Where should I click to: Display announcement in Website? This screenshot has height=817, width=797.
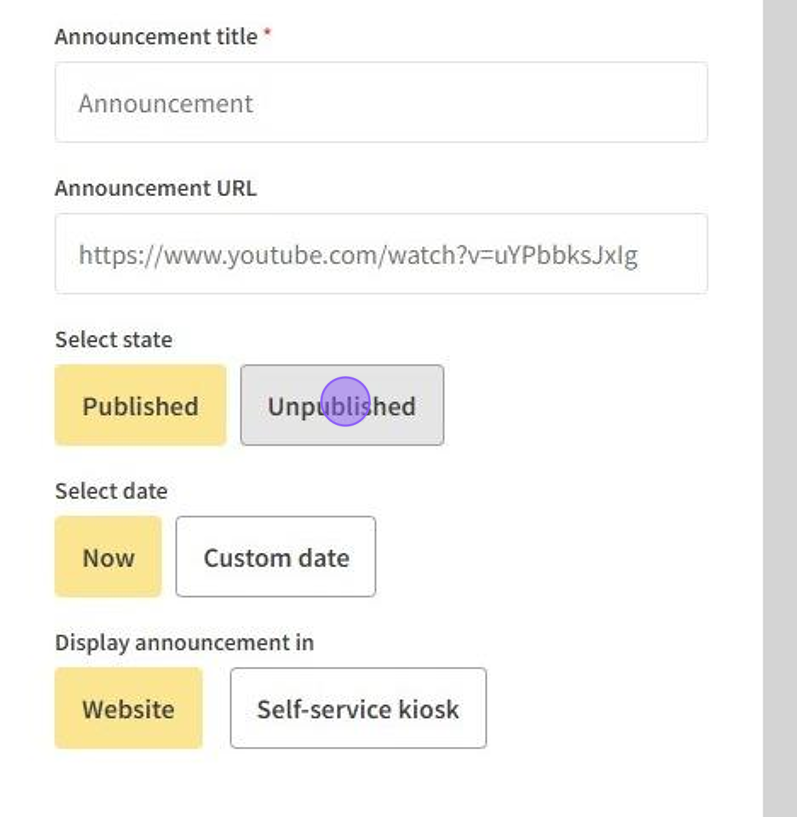click(x=128, y=708)
